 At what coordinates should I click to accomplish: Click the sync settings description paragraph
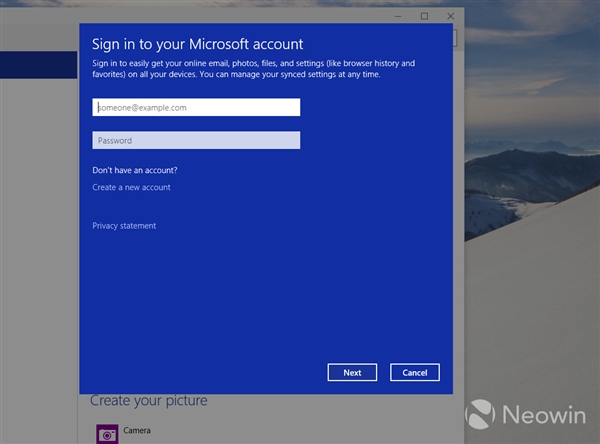point(253,69)
